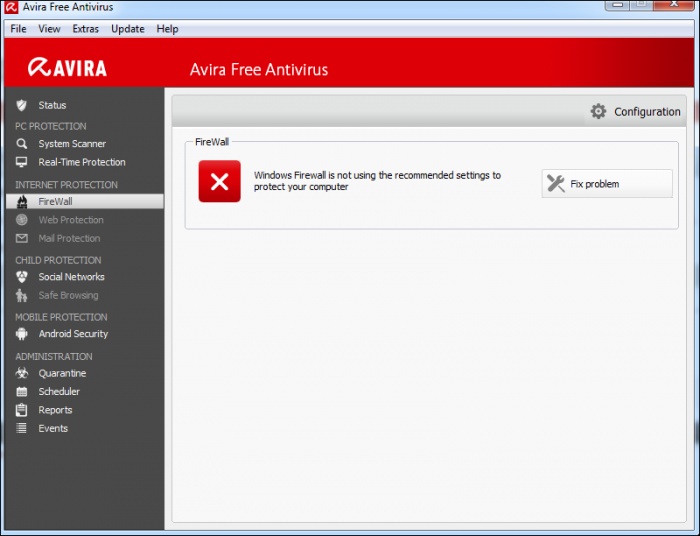Open the Update menu
The height and width of the screenshot is (536, 700).
(x=128, y=29)
